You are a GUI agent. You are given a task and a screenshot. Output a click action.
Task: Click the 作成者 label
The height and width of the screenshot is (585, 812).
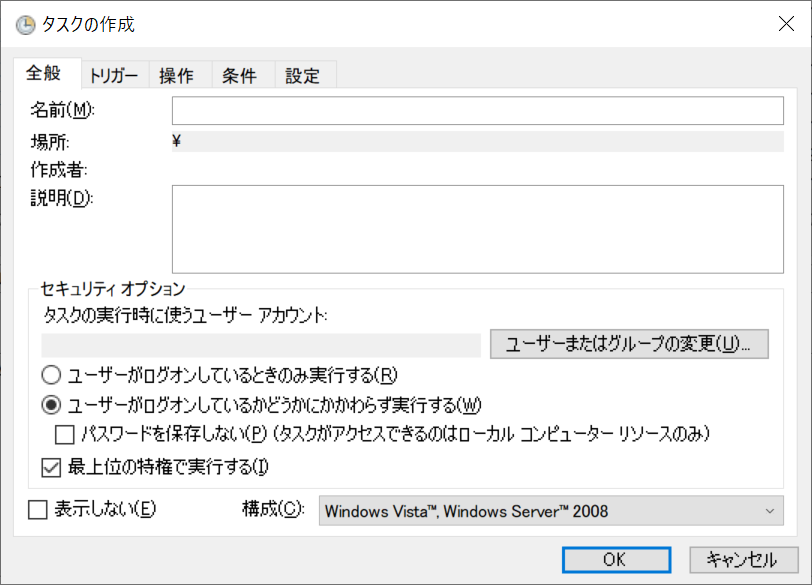[59, 169]
